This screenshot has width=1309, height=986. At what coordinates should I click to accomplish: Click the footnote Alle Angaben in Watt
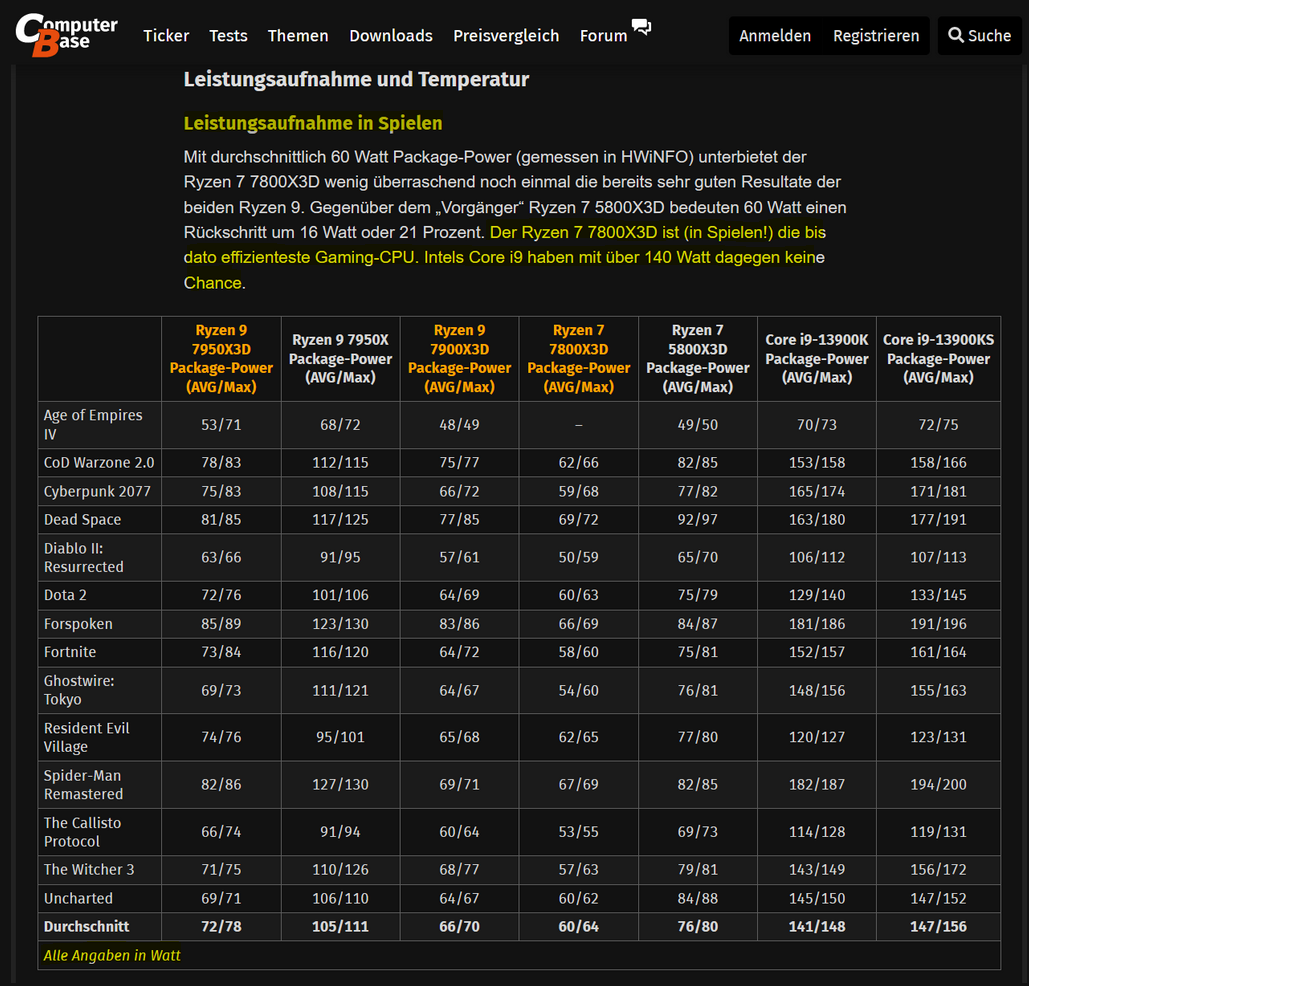point(112,956)
